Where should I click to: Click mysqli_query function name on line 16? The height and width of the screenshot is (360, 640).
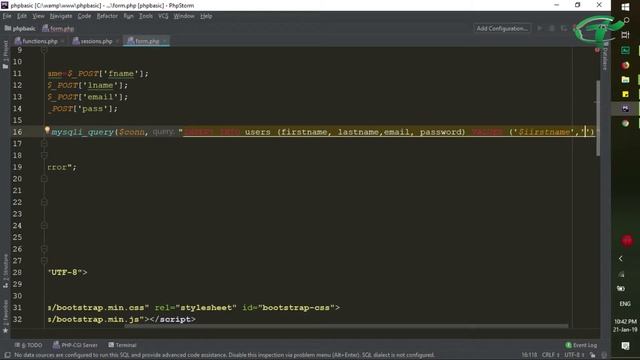coord(82,132)
